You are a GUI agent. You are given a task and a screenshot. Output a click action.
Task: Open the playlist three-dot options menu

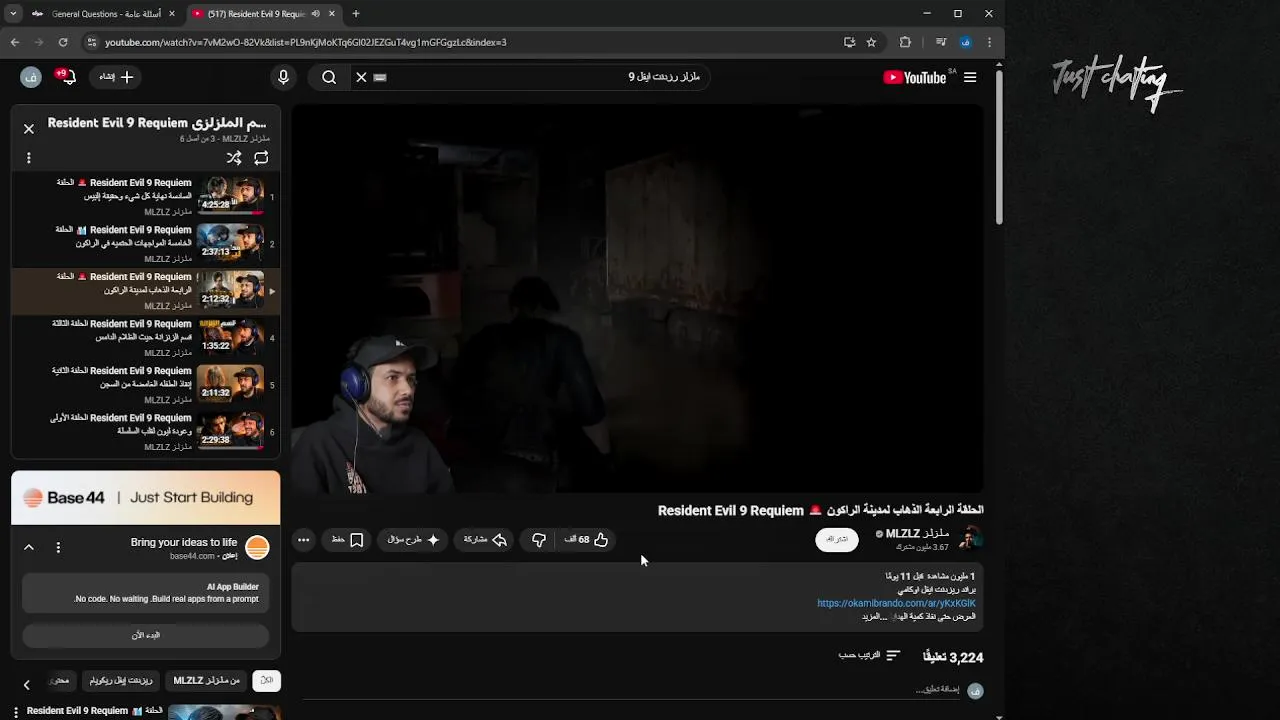(x=29, y=158)
